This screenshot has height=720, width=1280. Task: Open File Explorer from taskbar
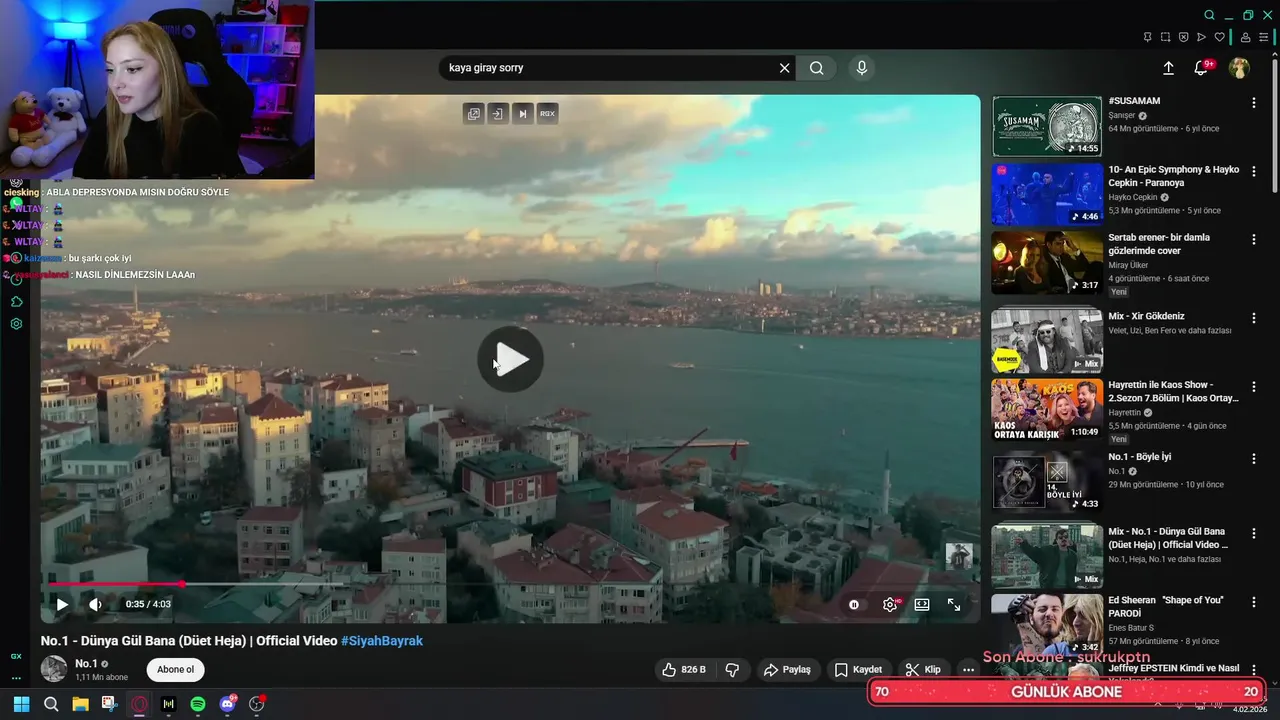tap(80, 704)
